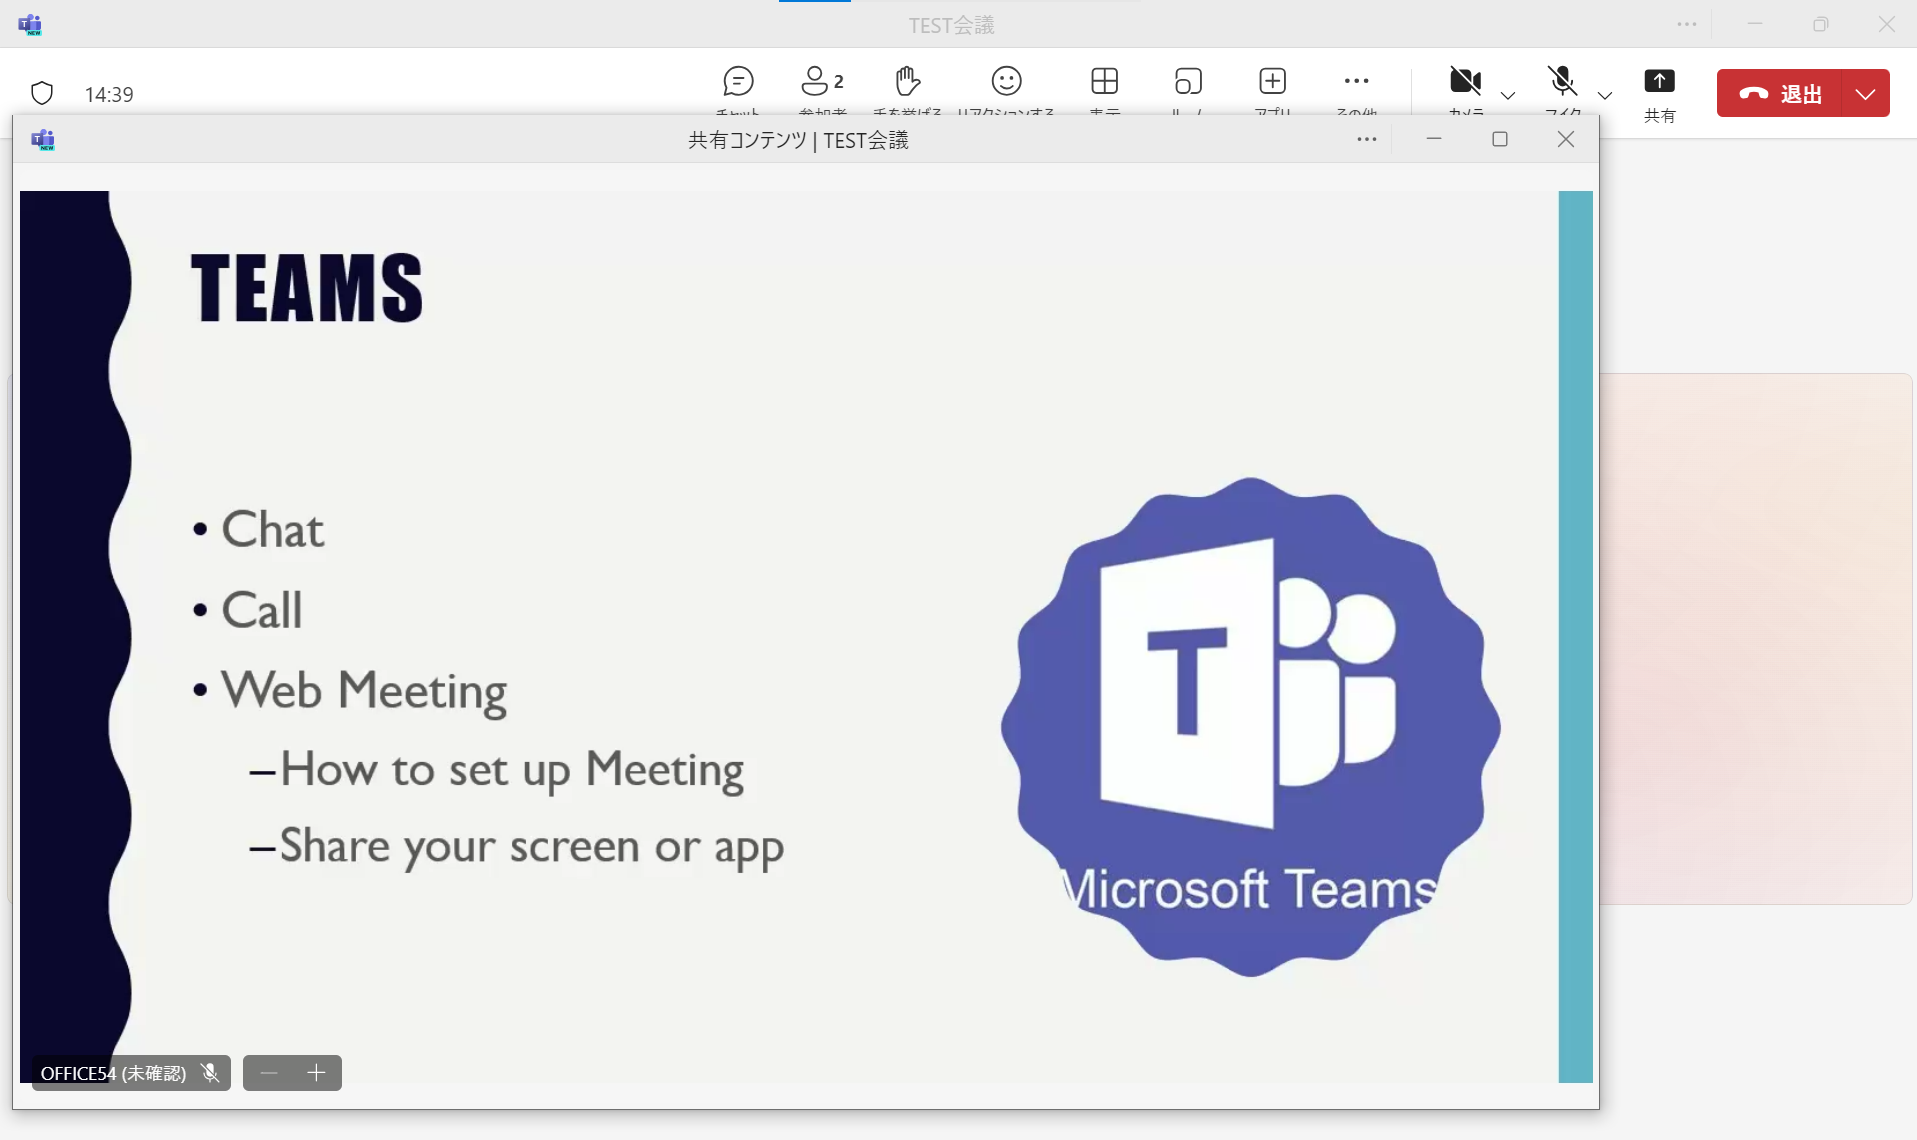
Task: Open the Share content tray
Action: pos(1659,94)
